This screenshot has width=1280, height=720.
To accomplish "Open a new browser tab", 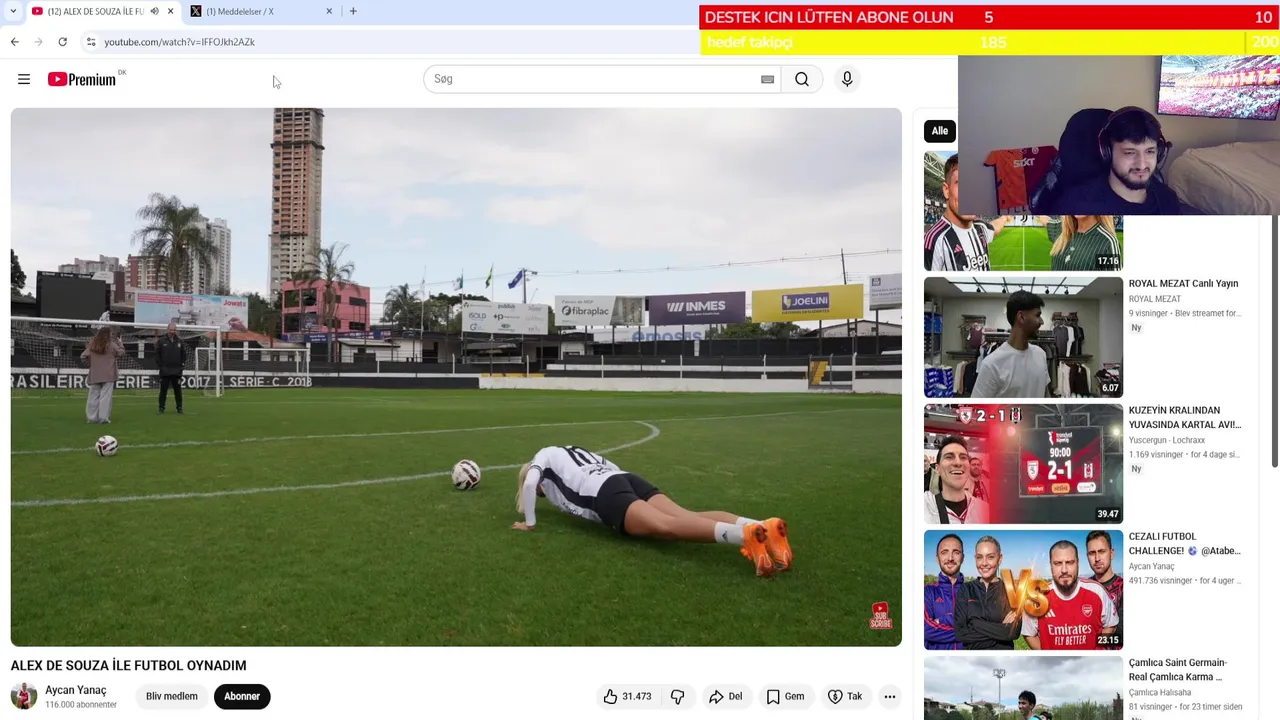I will pyautogui.click(x=353, y=11).
